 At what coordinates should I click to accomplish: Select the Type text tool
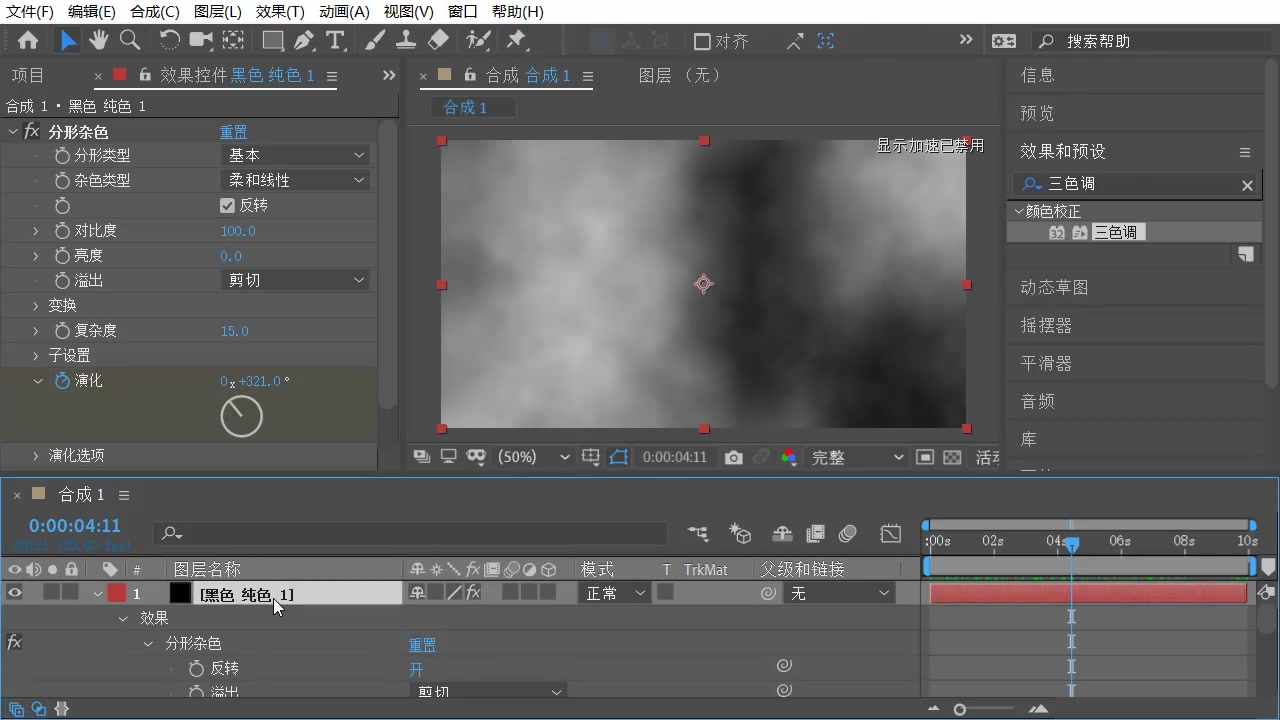click(x=335, y=40)
